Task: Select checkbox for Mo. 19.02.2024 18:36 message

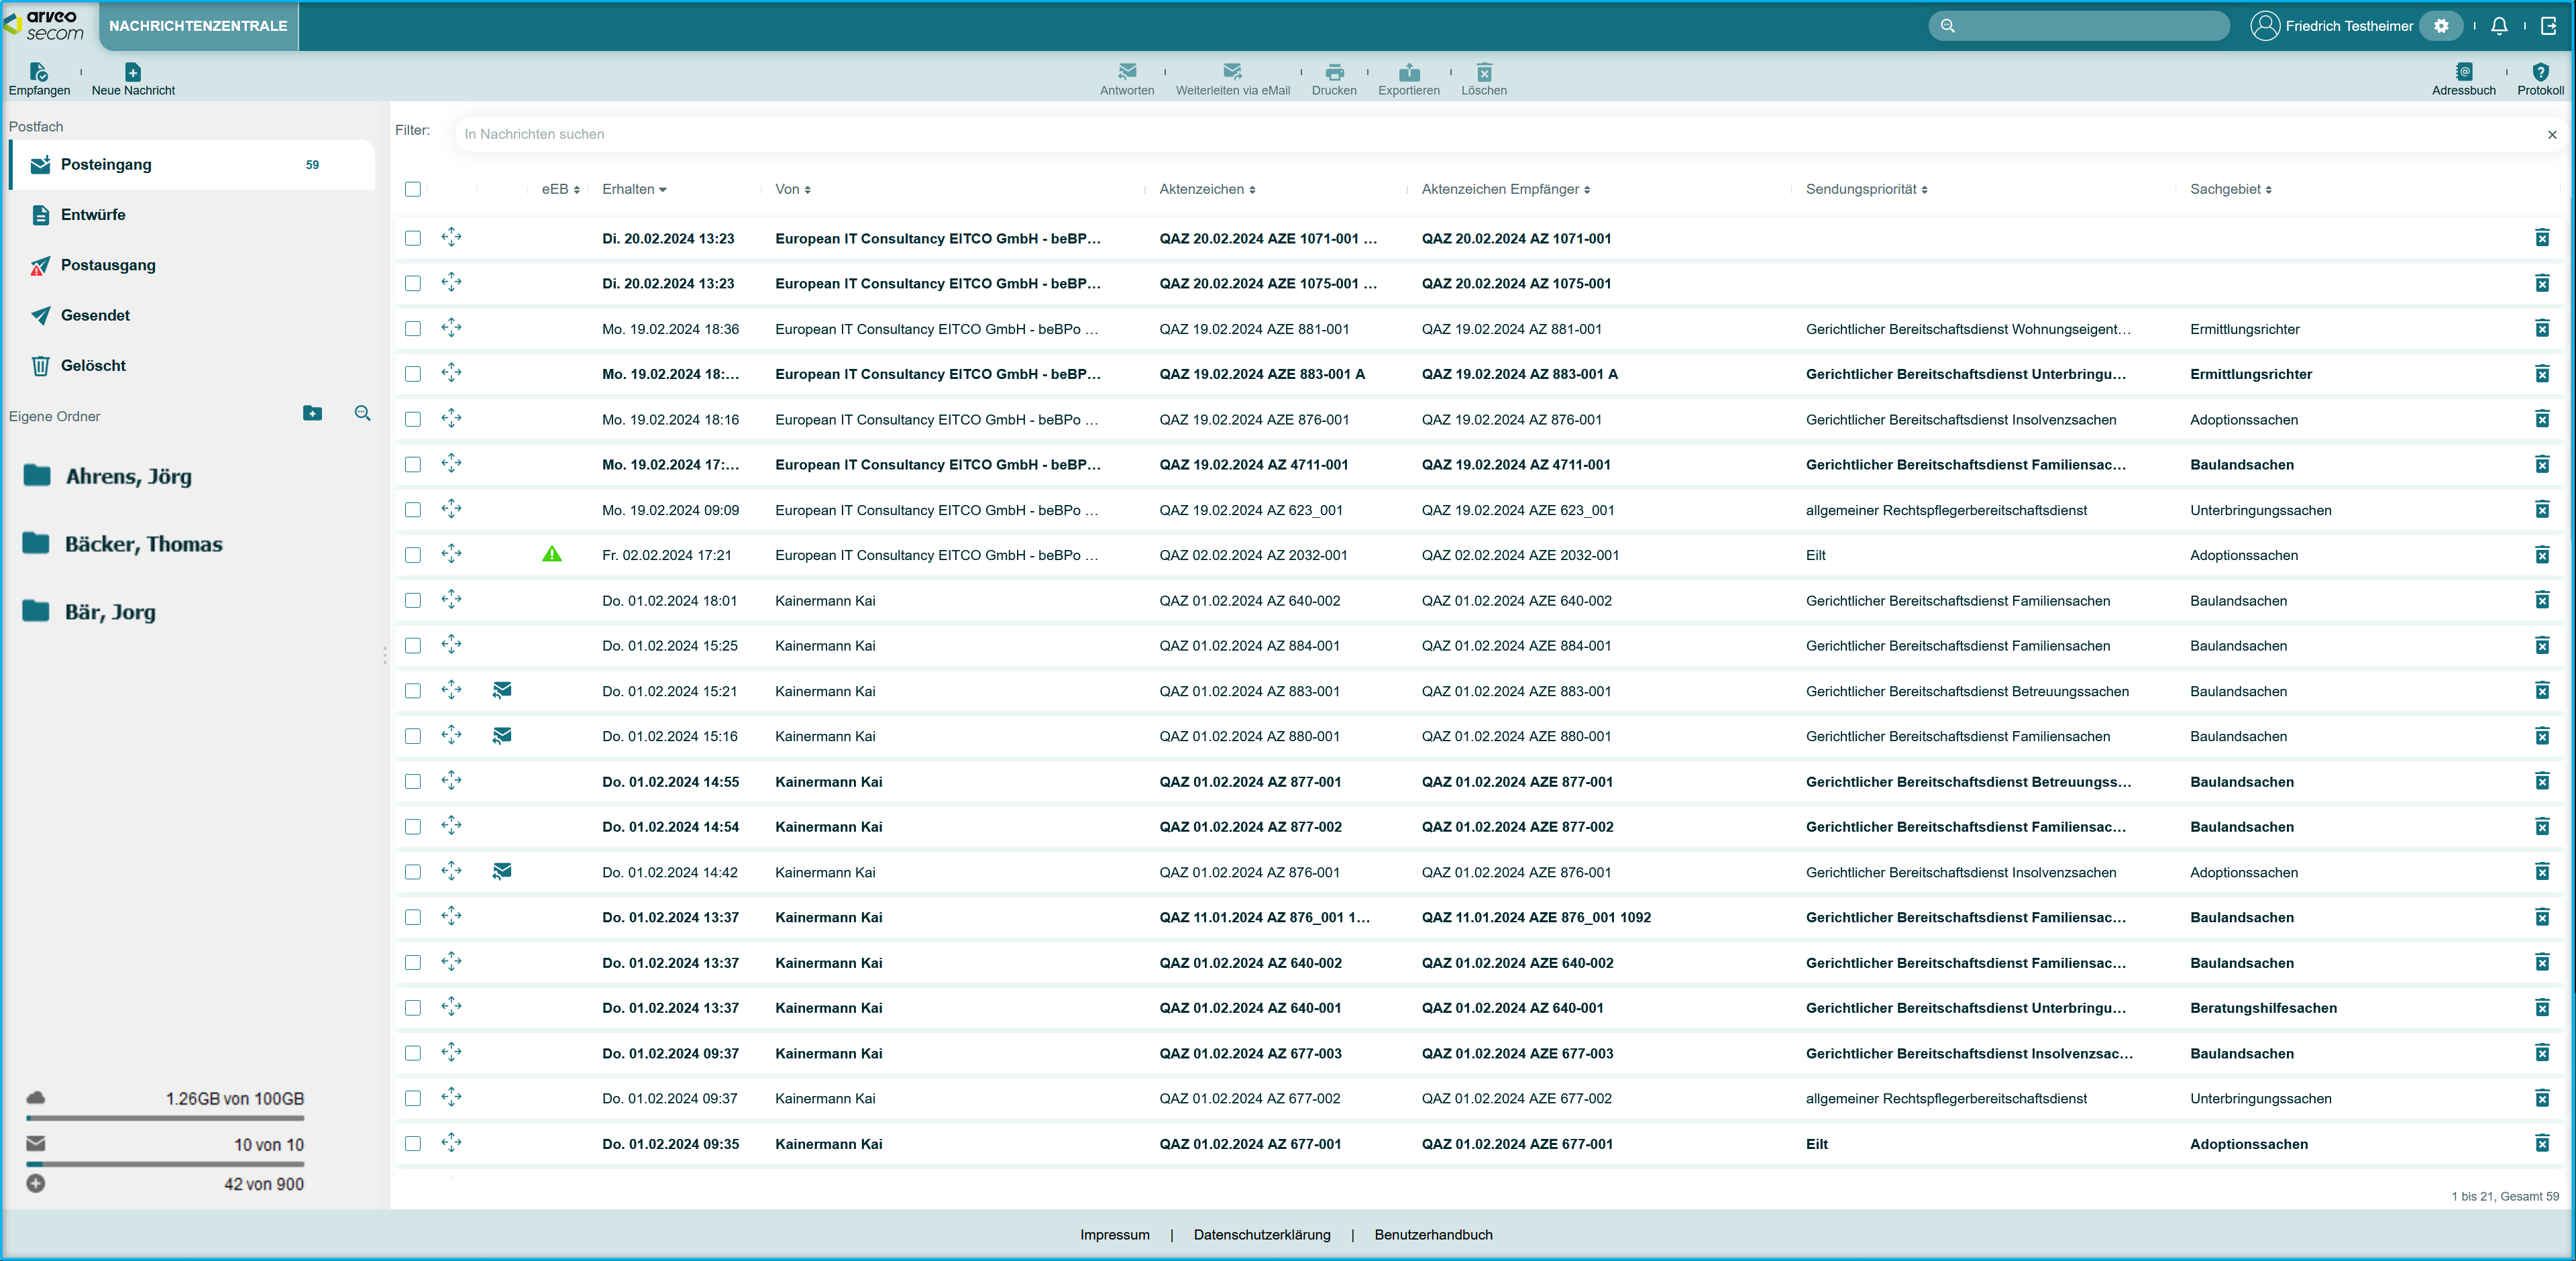Action: point(413,328)
